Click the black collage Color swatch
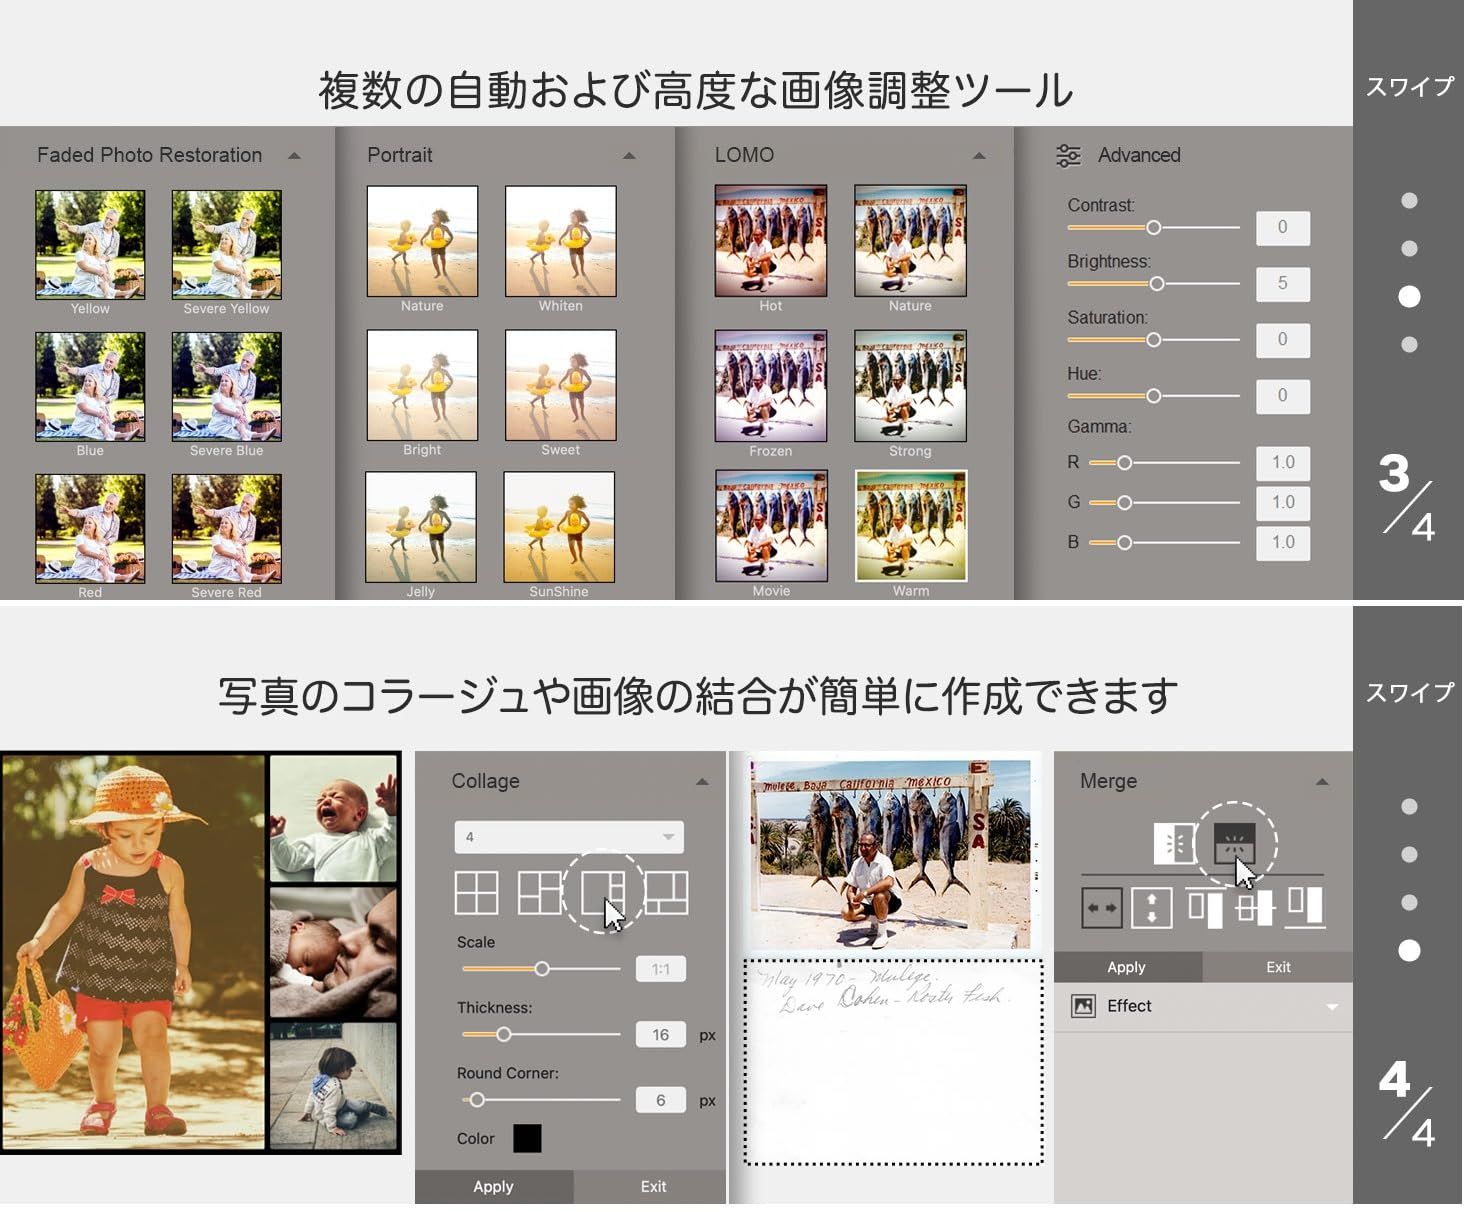This screenshot has height=1212, width=1464. click(x=527, y=1138)
